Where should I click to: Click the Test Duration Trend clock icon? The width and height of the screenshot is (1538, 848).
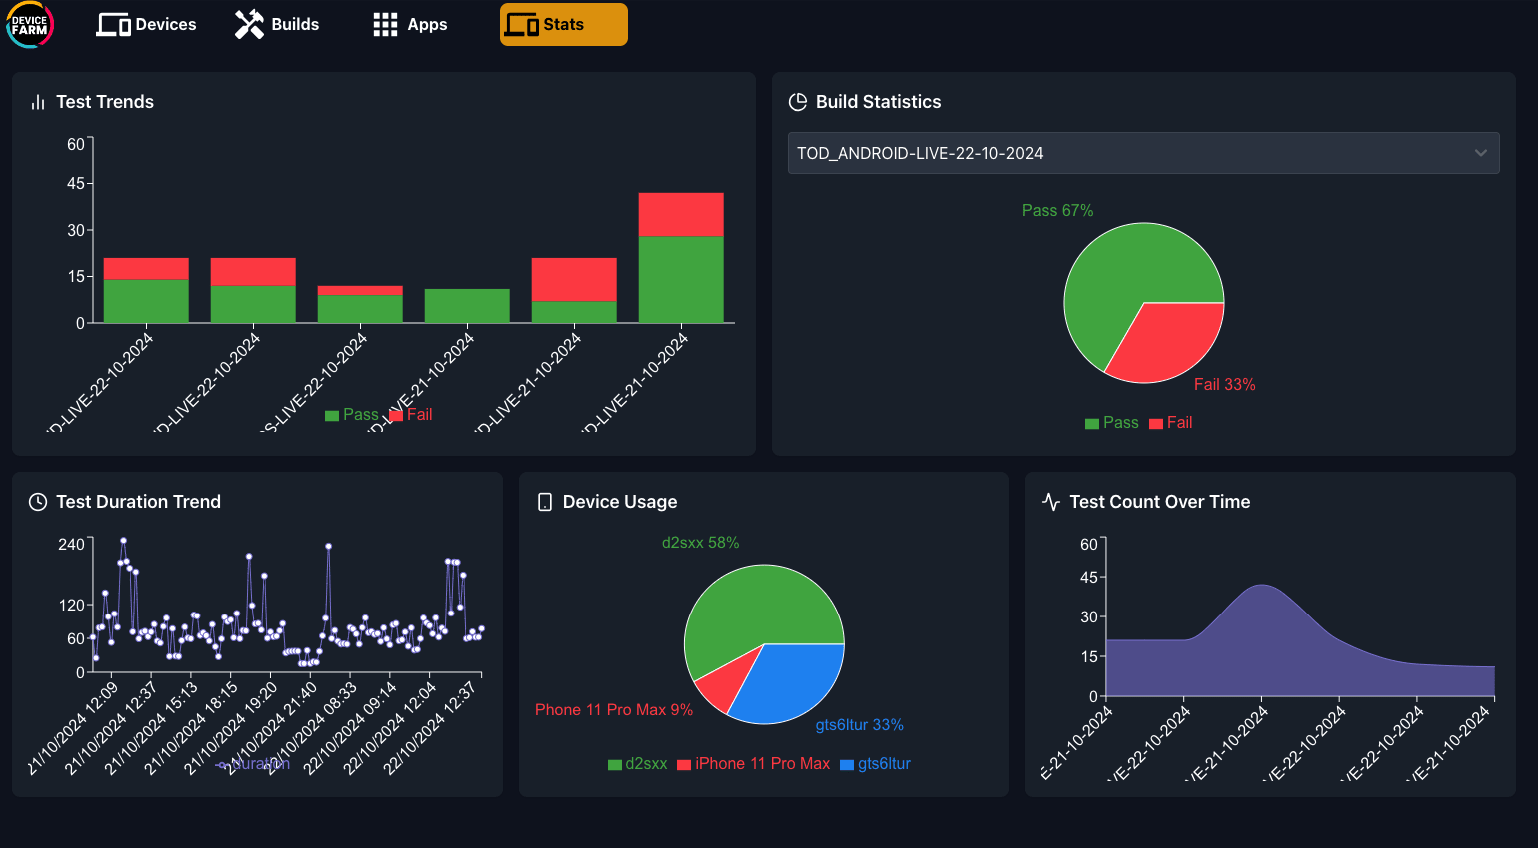[x=38, y=502]
